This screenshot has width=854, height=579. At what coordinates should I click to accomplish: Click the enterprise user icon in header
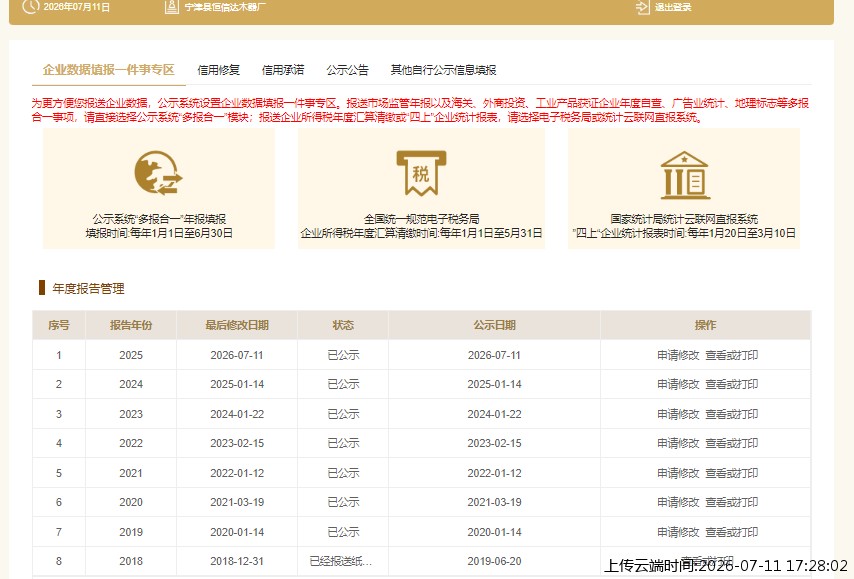point(172,7)
